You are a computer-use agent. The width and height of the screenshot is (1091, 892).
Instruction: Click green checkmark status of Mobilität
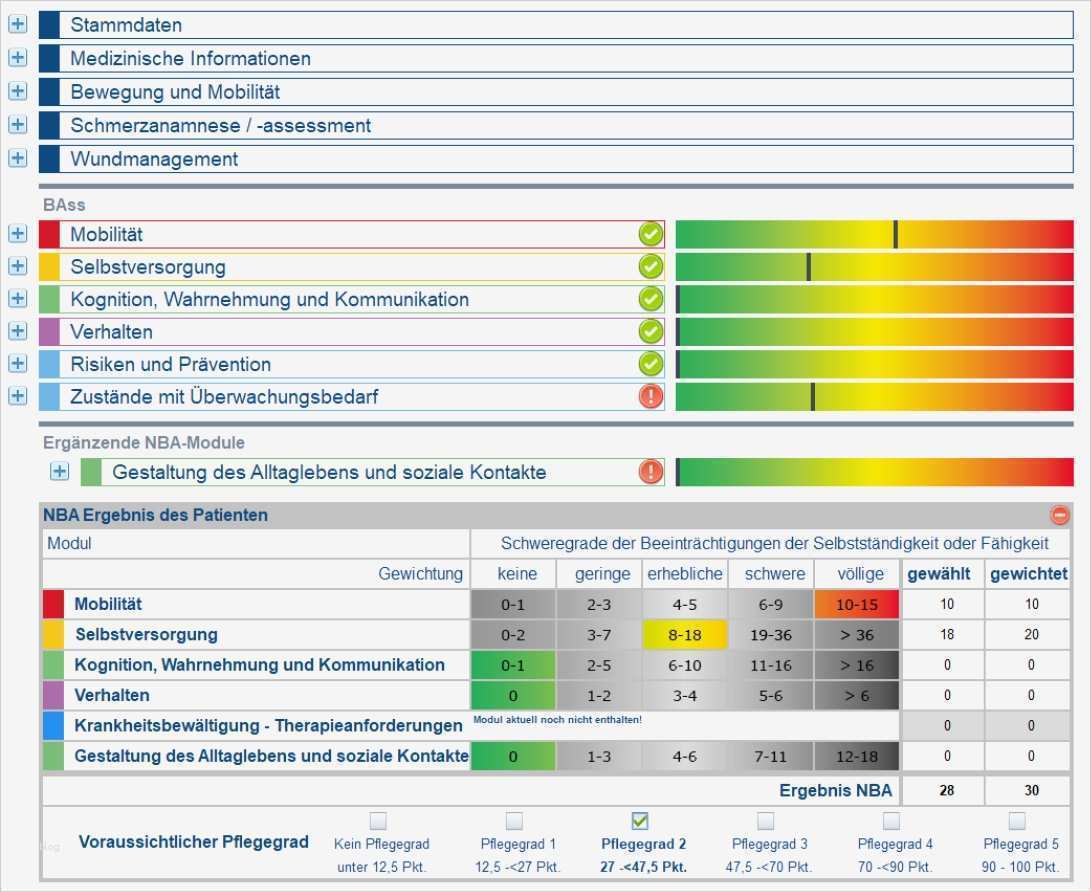tap(651, 234)
